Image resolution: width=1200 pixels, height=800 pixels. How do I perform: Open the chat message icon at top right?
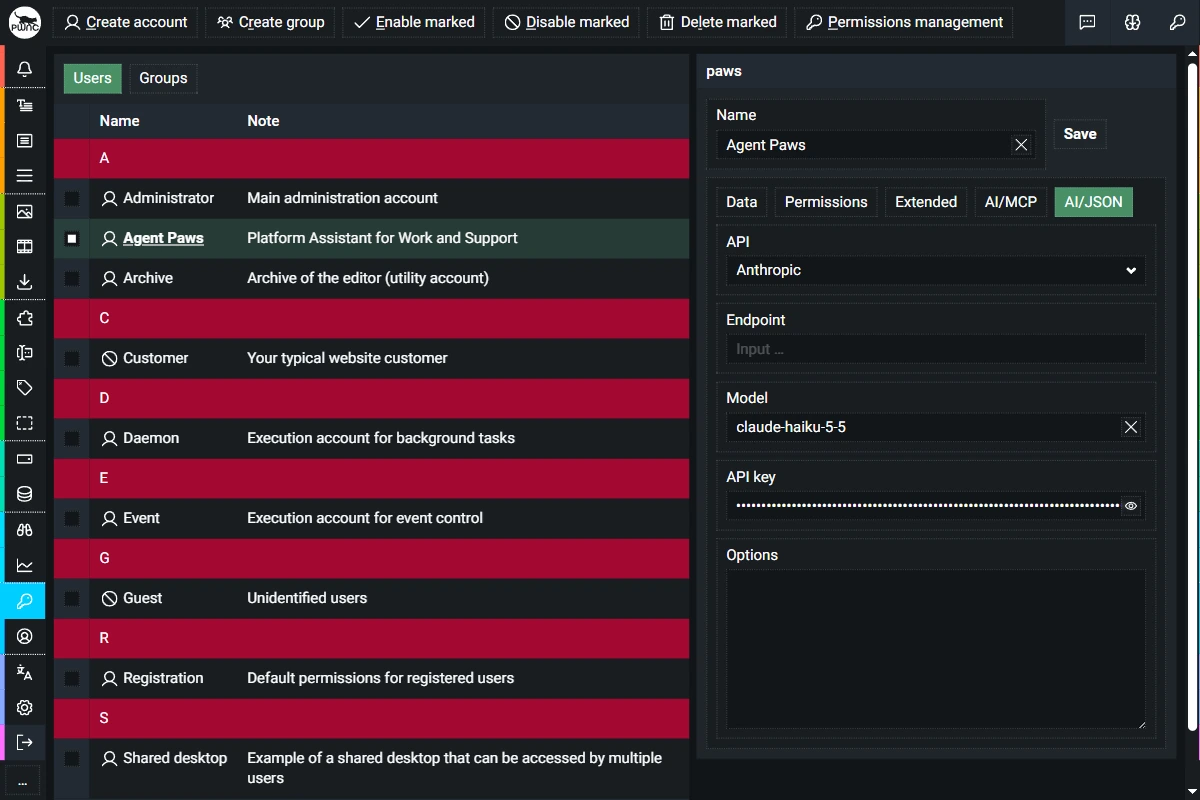click(1088, 22)
